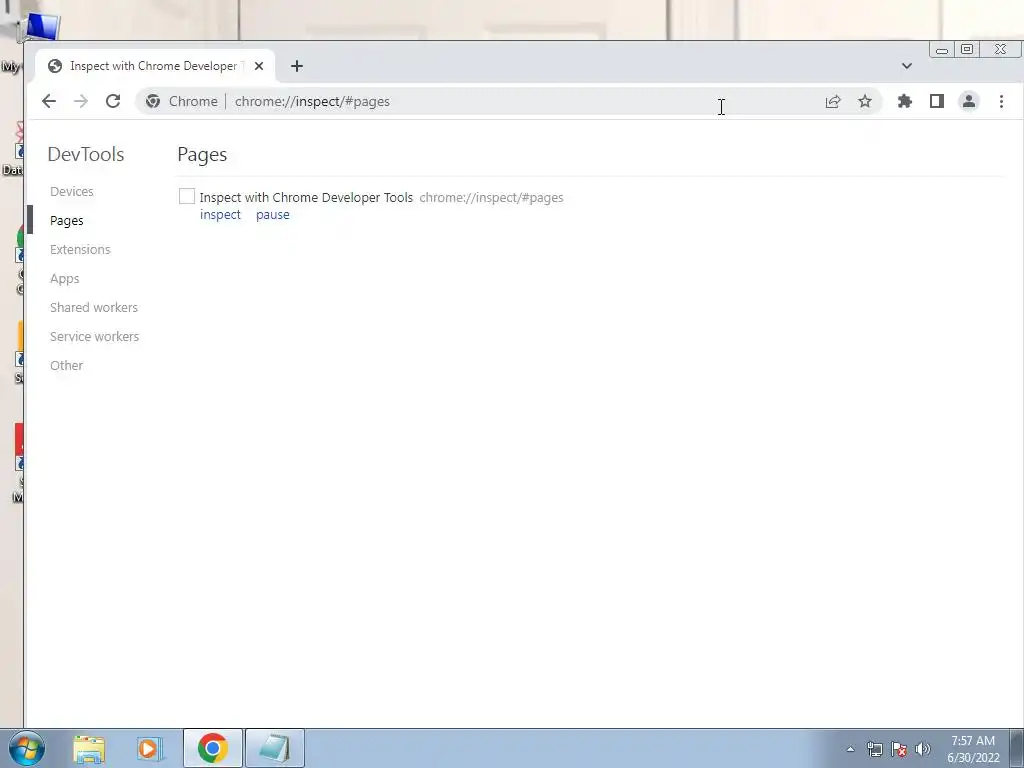This screenshot has height=768, width=1024.
Task: Expand the tab search chevron
Action: tap(906, 66)
